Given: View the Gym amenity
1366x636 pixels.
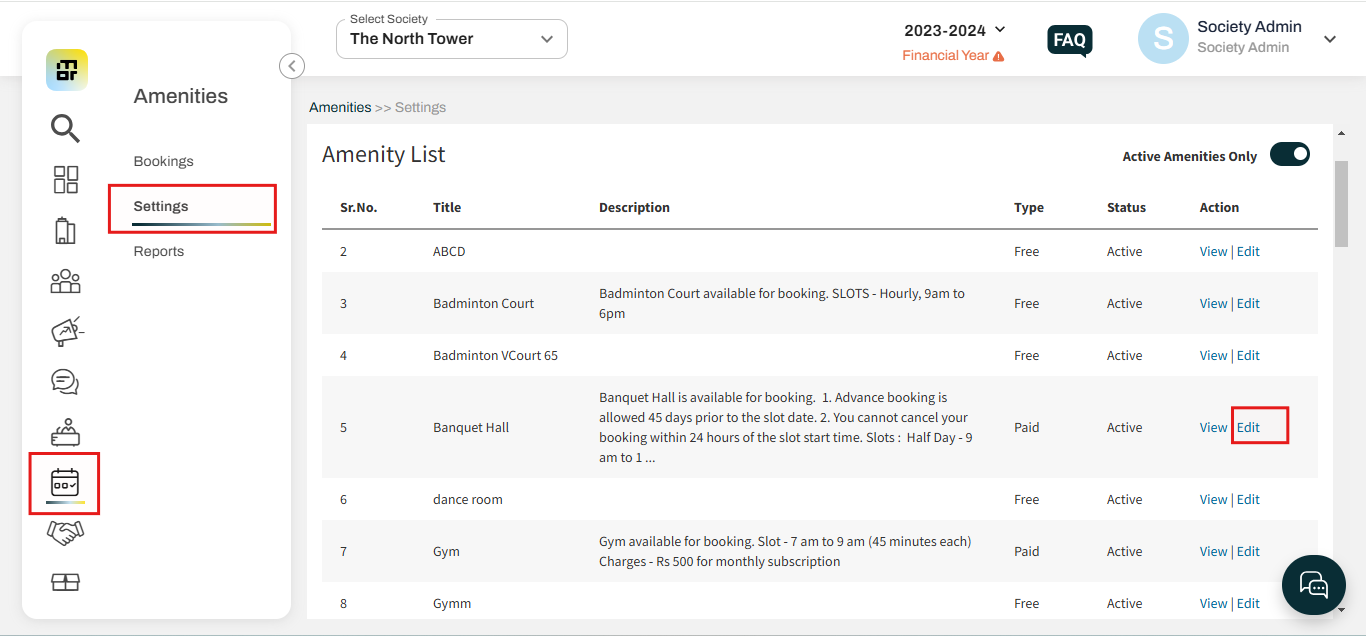Looking at the screenshot, I should coord(1213,551).
